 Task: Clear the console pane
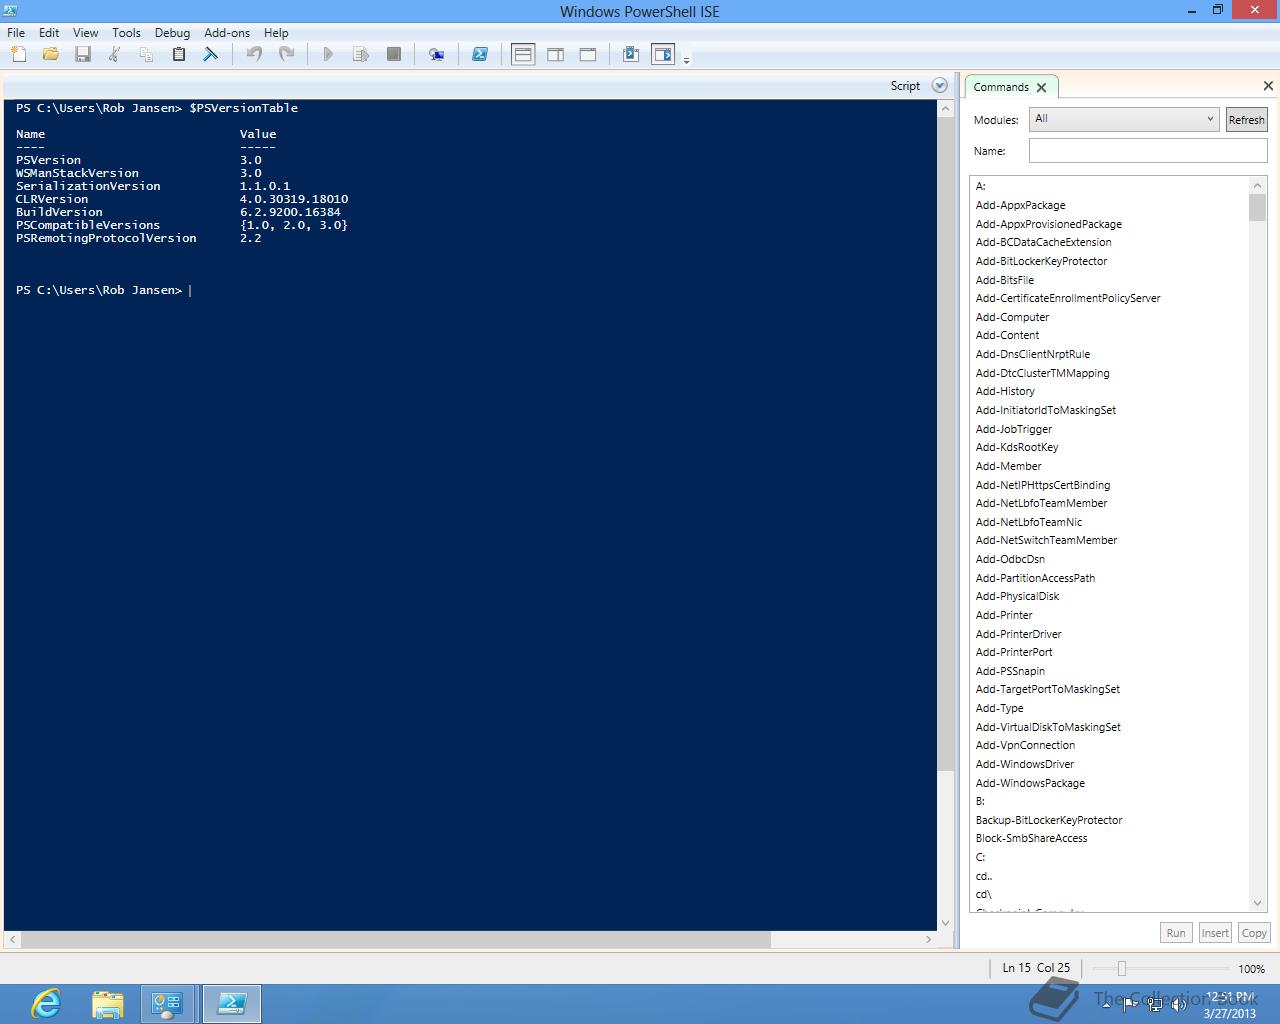click(x=211, y=55)
